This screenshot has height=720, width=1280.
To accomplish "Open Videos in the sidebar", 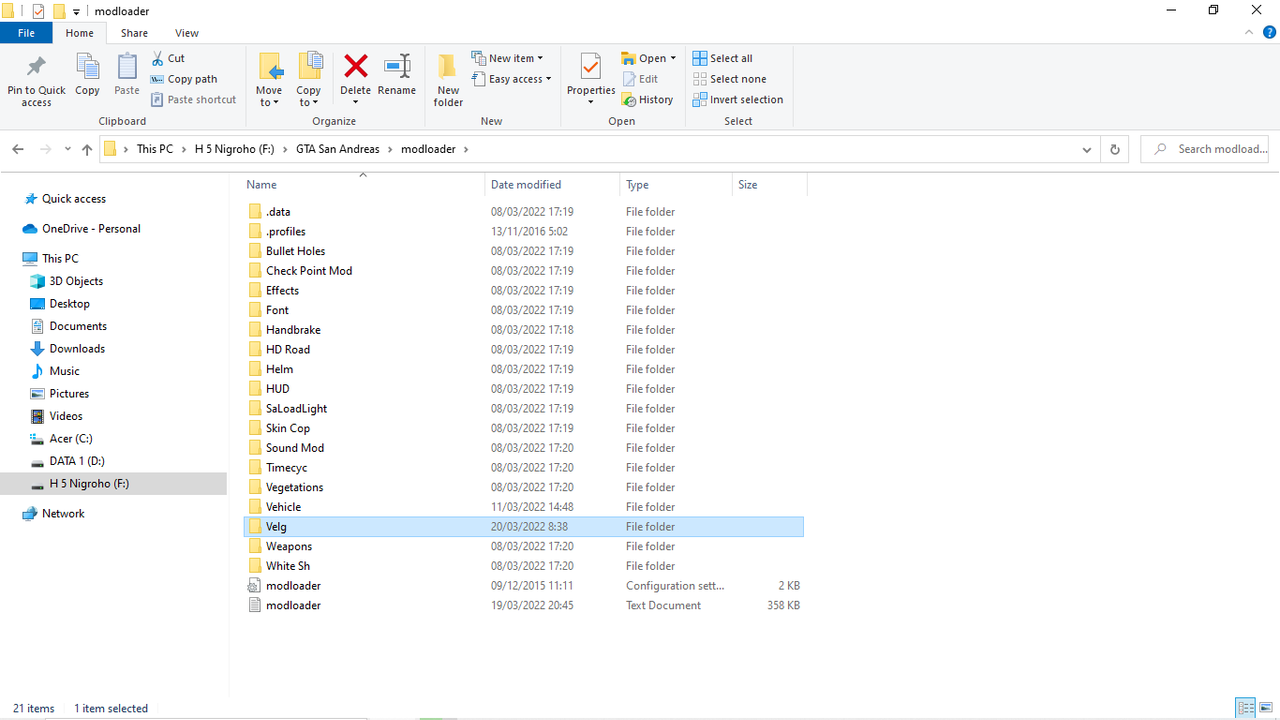I will pyautogui.click(x=66, y=416).
